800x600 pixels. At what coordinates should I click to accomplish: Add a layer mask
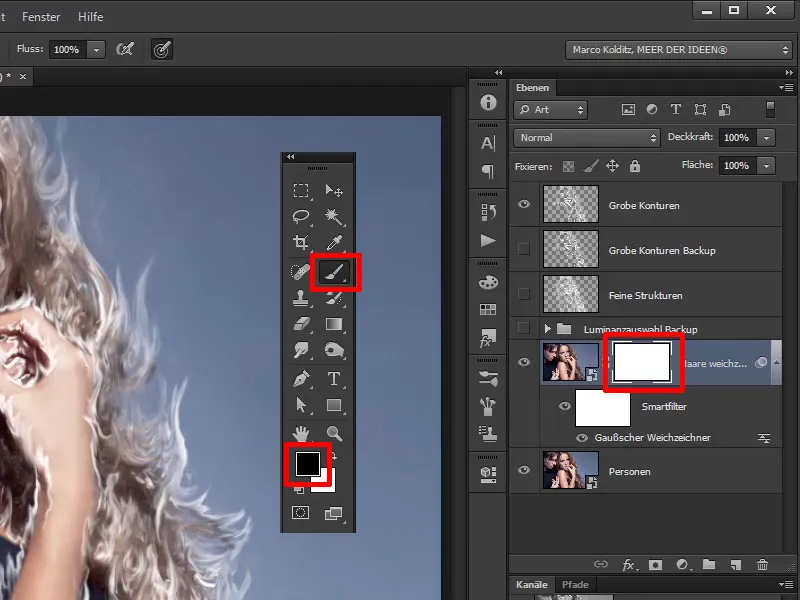pos(655,564)
